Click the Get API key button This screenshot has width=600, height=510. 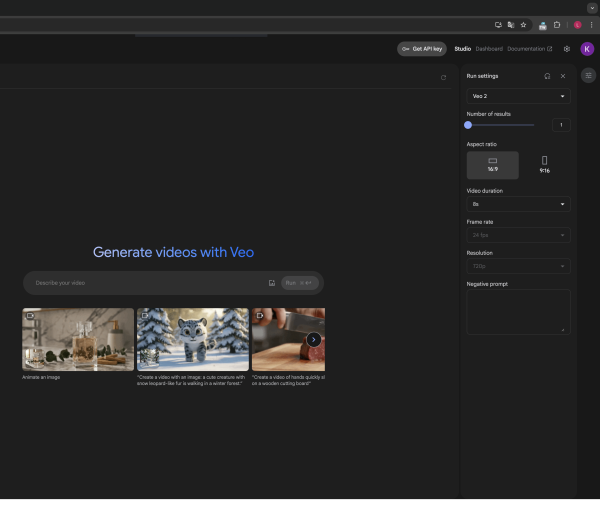click(x=422, y=49)
